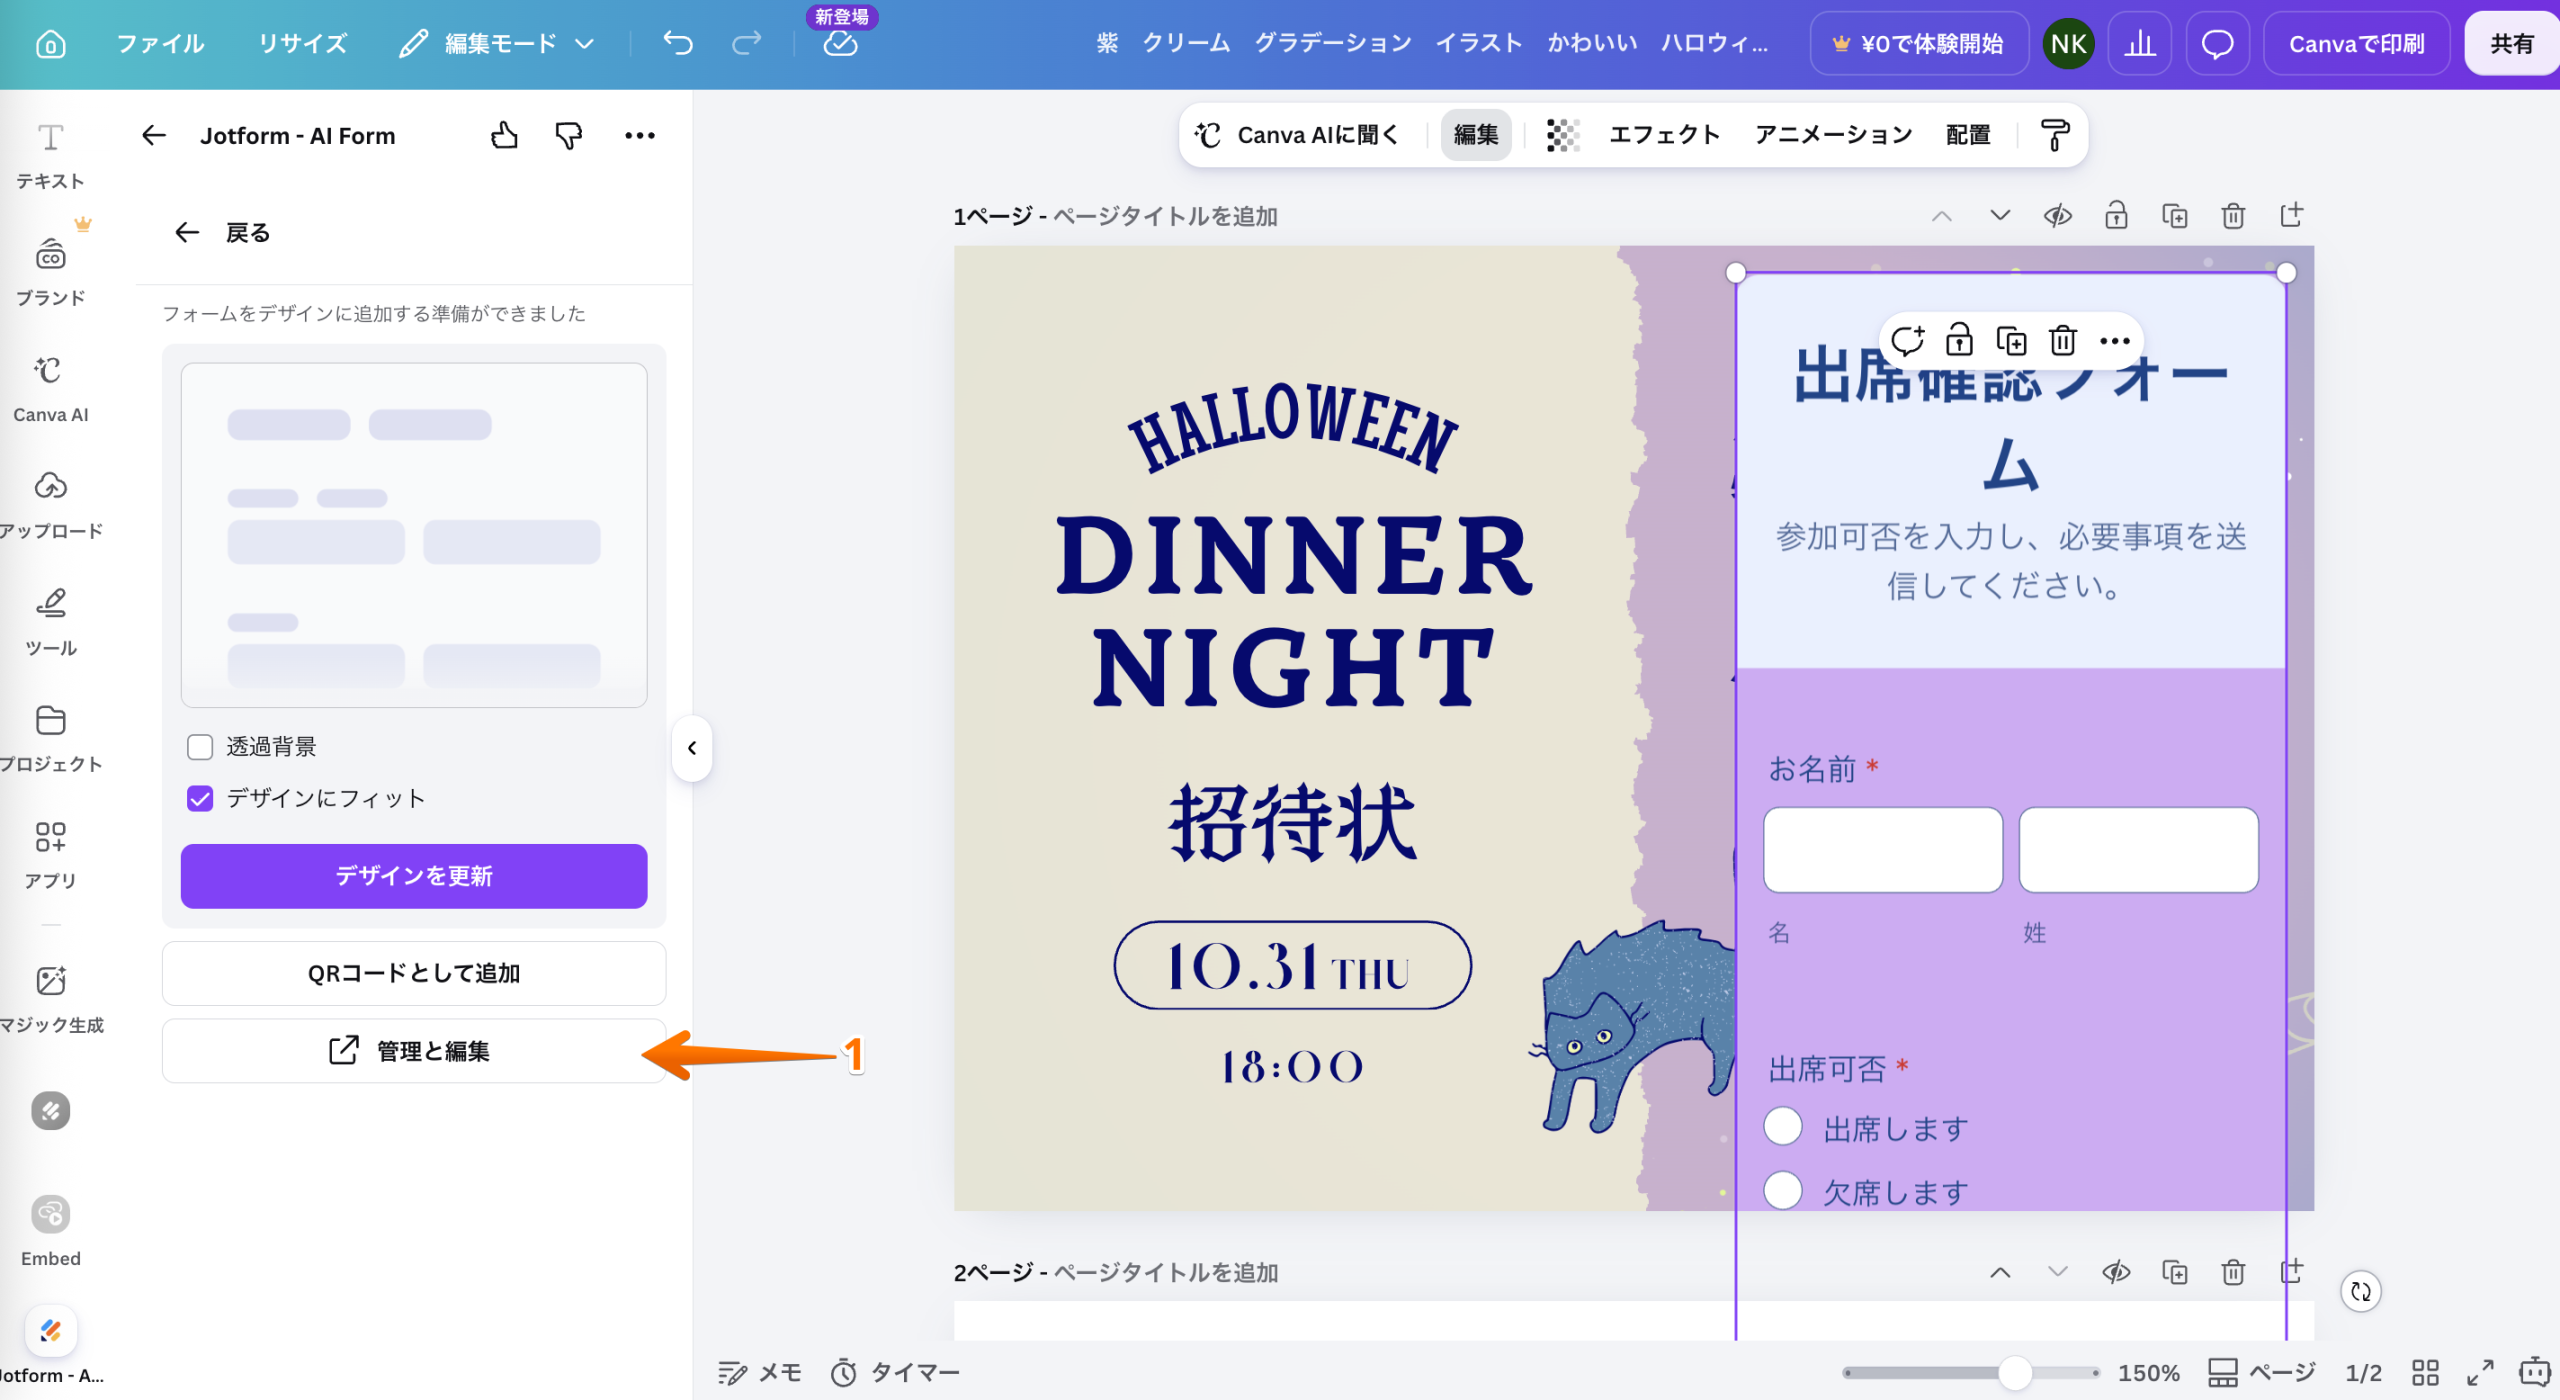Image resolution: width=2560 pixels, height=1400 pixels.
Task: Click QRコードとして追加 button
Action: [413, 973]
